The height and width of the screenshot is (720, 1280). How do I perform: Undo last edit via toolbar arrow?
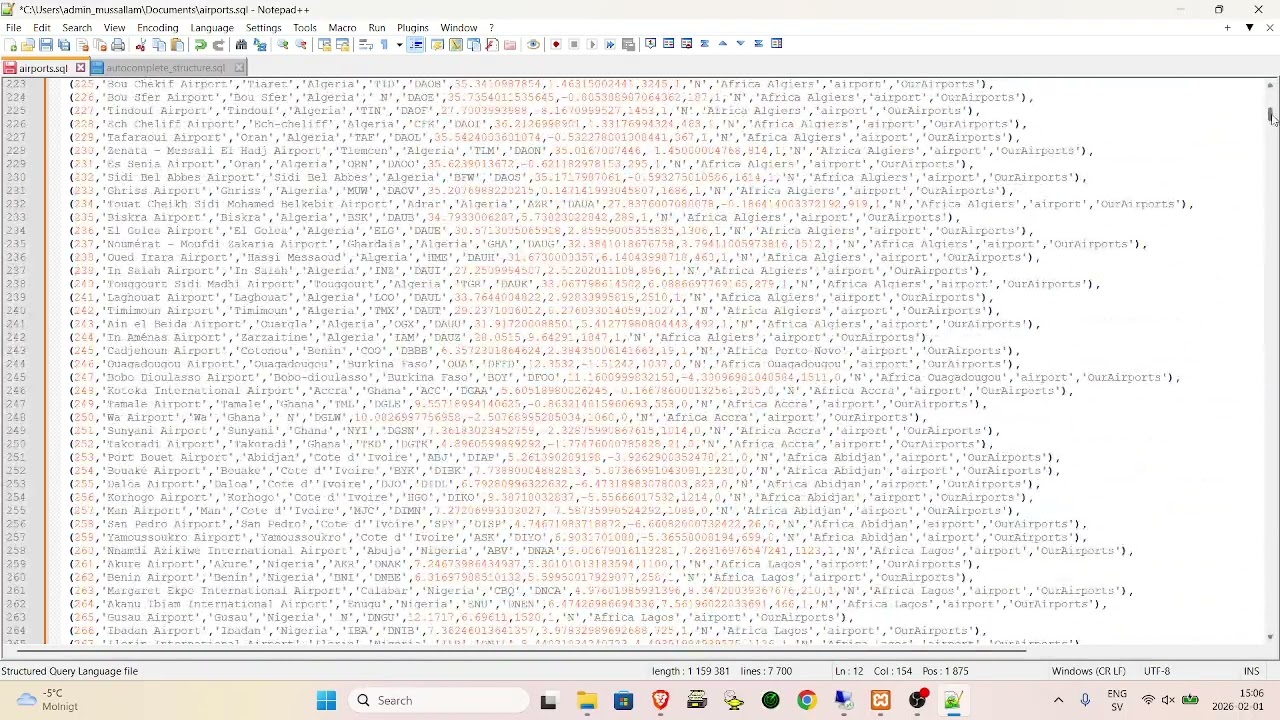[200, 44]
